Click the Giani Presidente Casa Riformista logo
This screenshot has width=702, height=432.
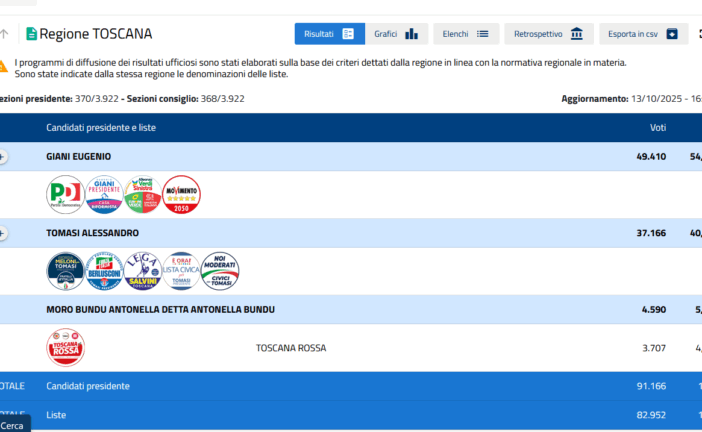(x=104, y=194)
